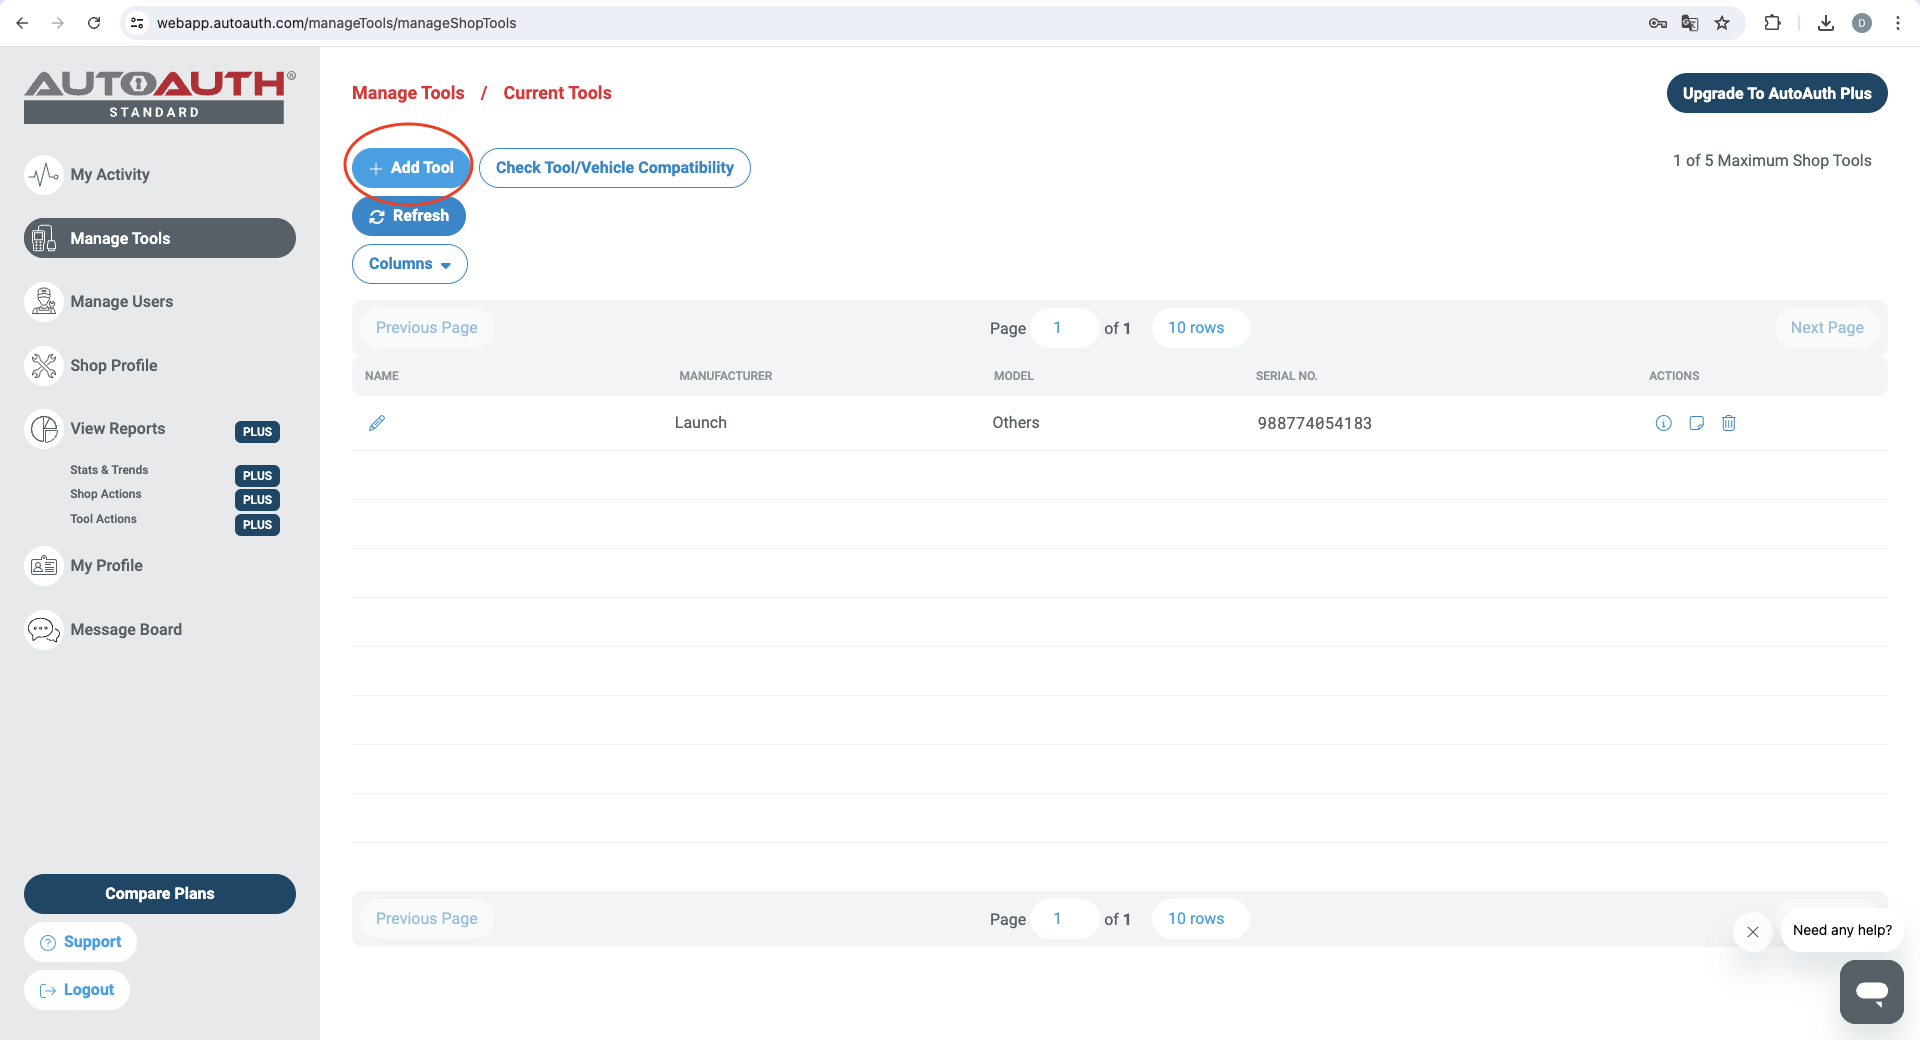Bookmark page with the star icon
The height and width of the screenshot is (1040, 1920).
pos(1722,23)
